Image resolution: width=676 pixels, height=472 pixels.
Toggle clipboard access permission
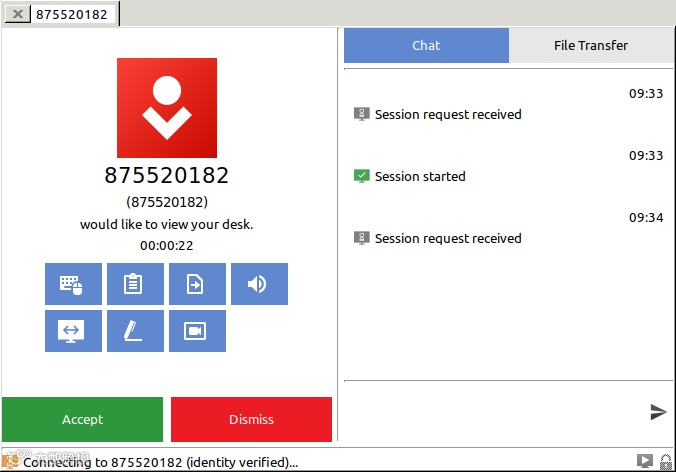[x=135, y=284]
